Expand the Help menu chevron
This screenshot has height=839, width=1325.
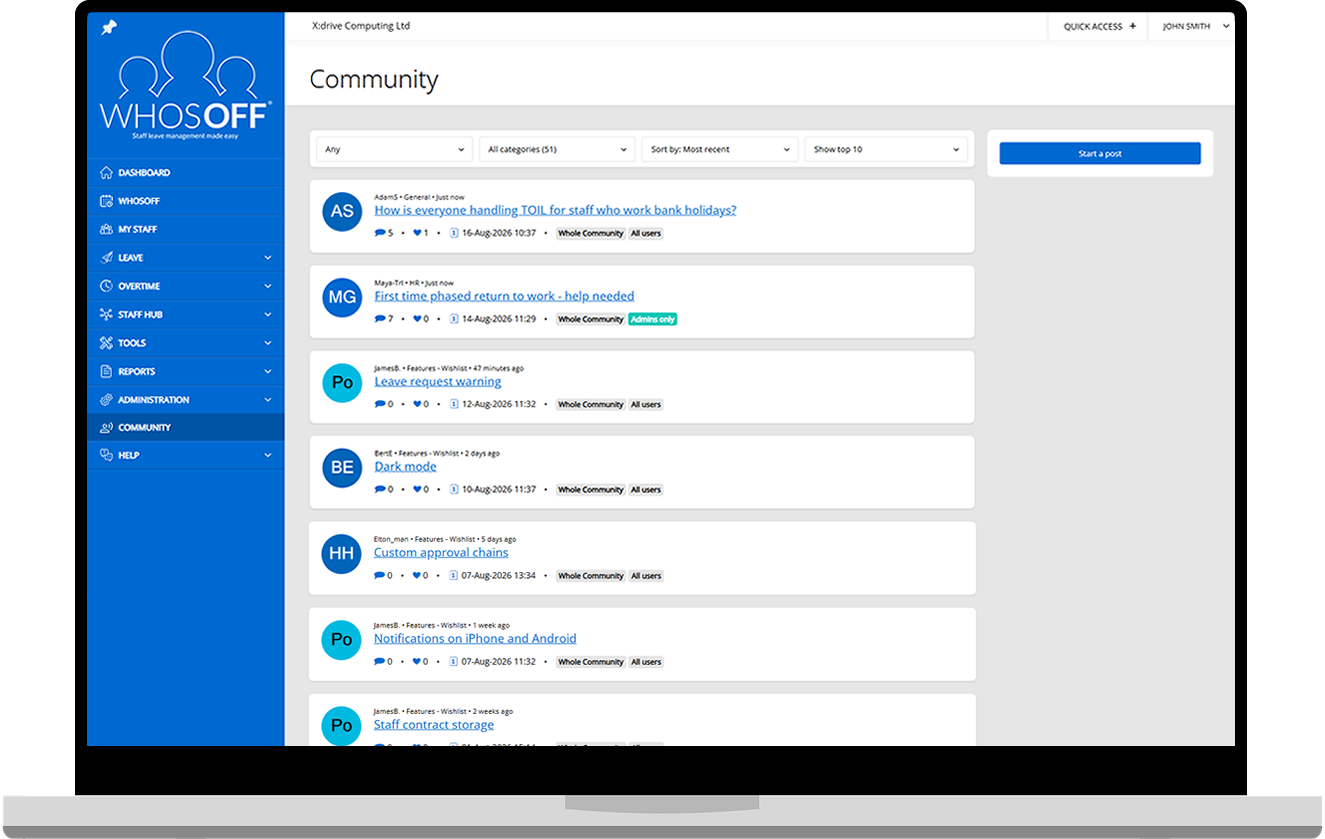click(x=268, y=455)
